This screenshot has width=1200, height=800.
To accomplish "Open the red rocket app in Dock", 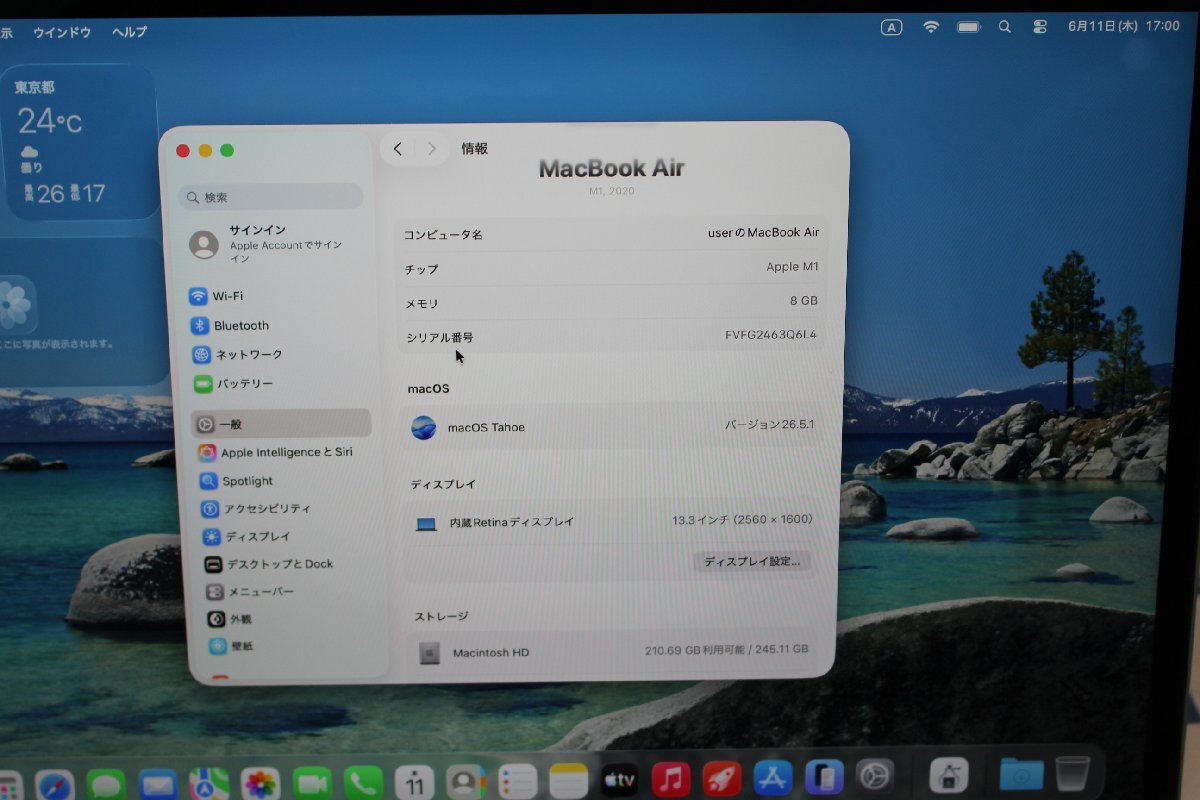I will (x=722, y=778).
